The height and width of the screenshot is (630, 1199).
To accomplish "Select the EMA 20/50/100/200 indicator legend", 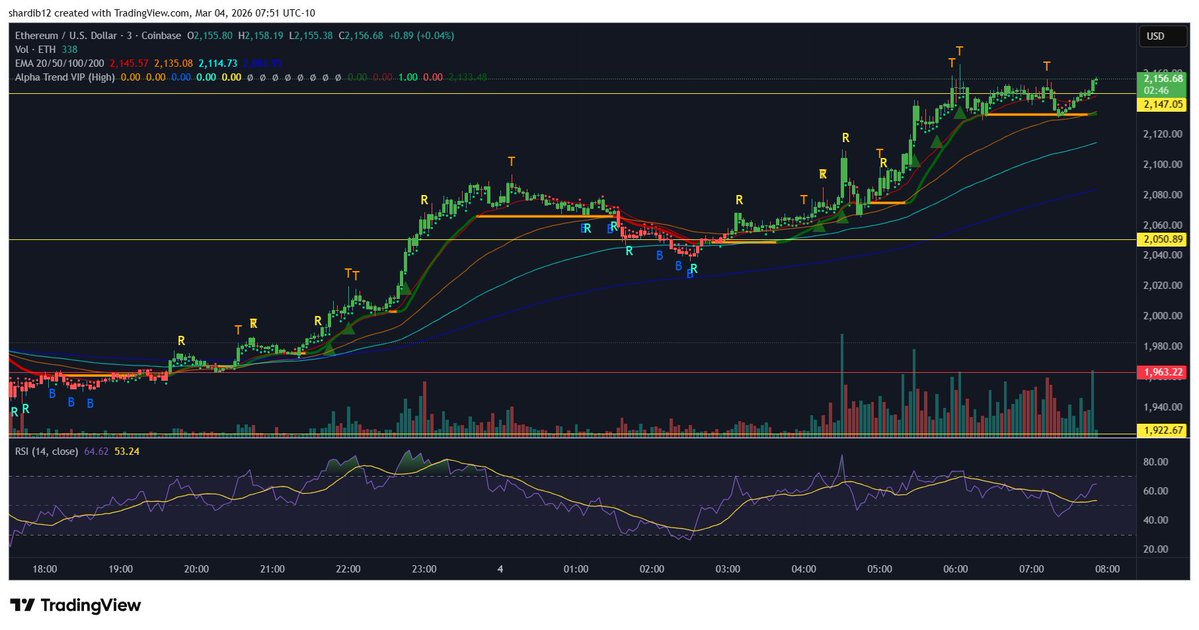I will (60, 63).
